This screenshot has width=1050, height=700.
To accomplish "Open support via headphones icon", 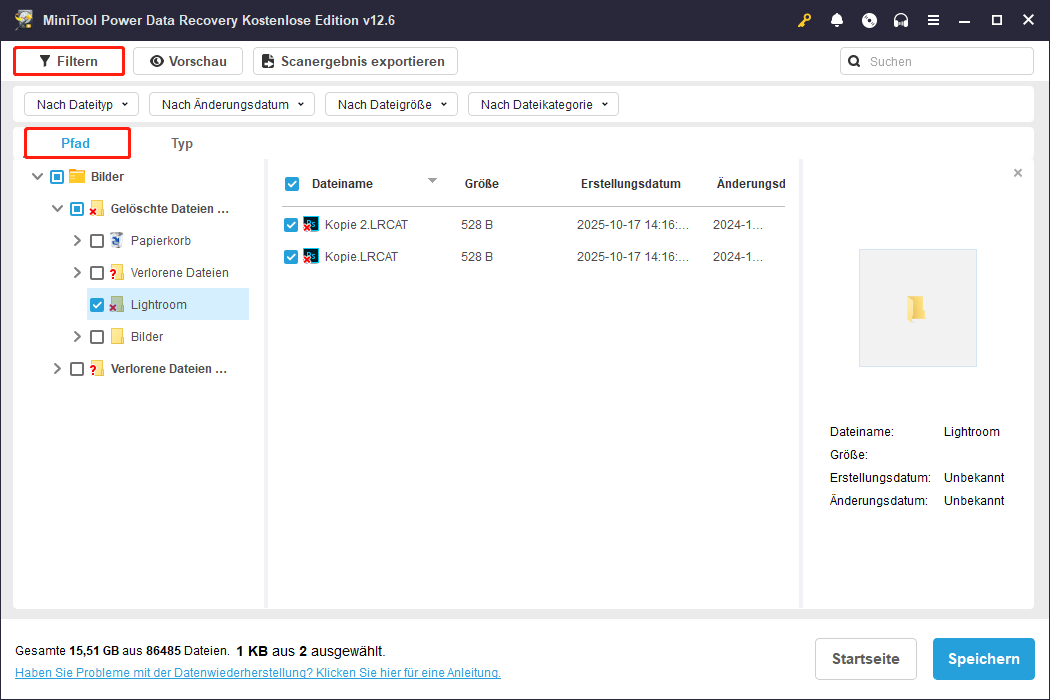I will 901,20.
